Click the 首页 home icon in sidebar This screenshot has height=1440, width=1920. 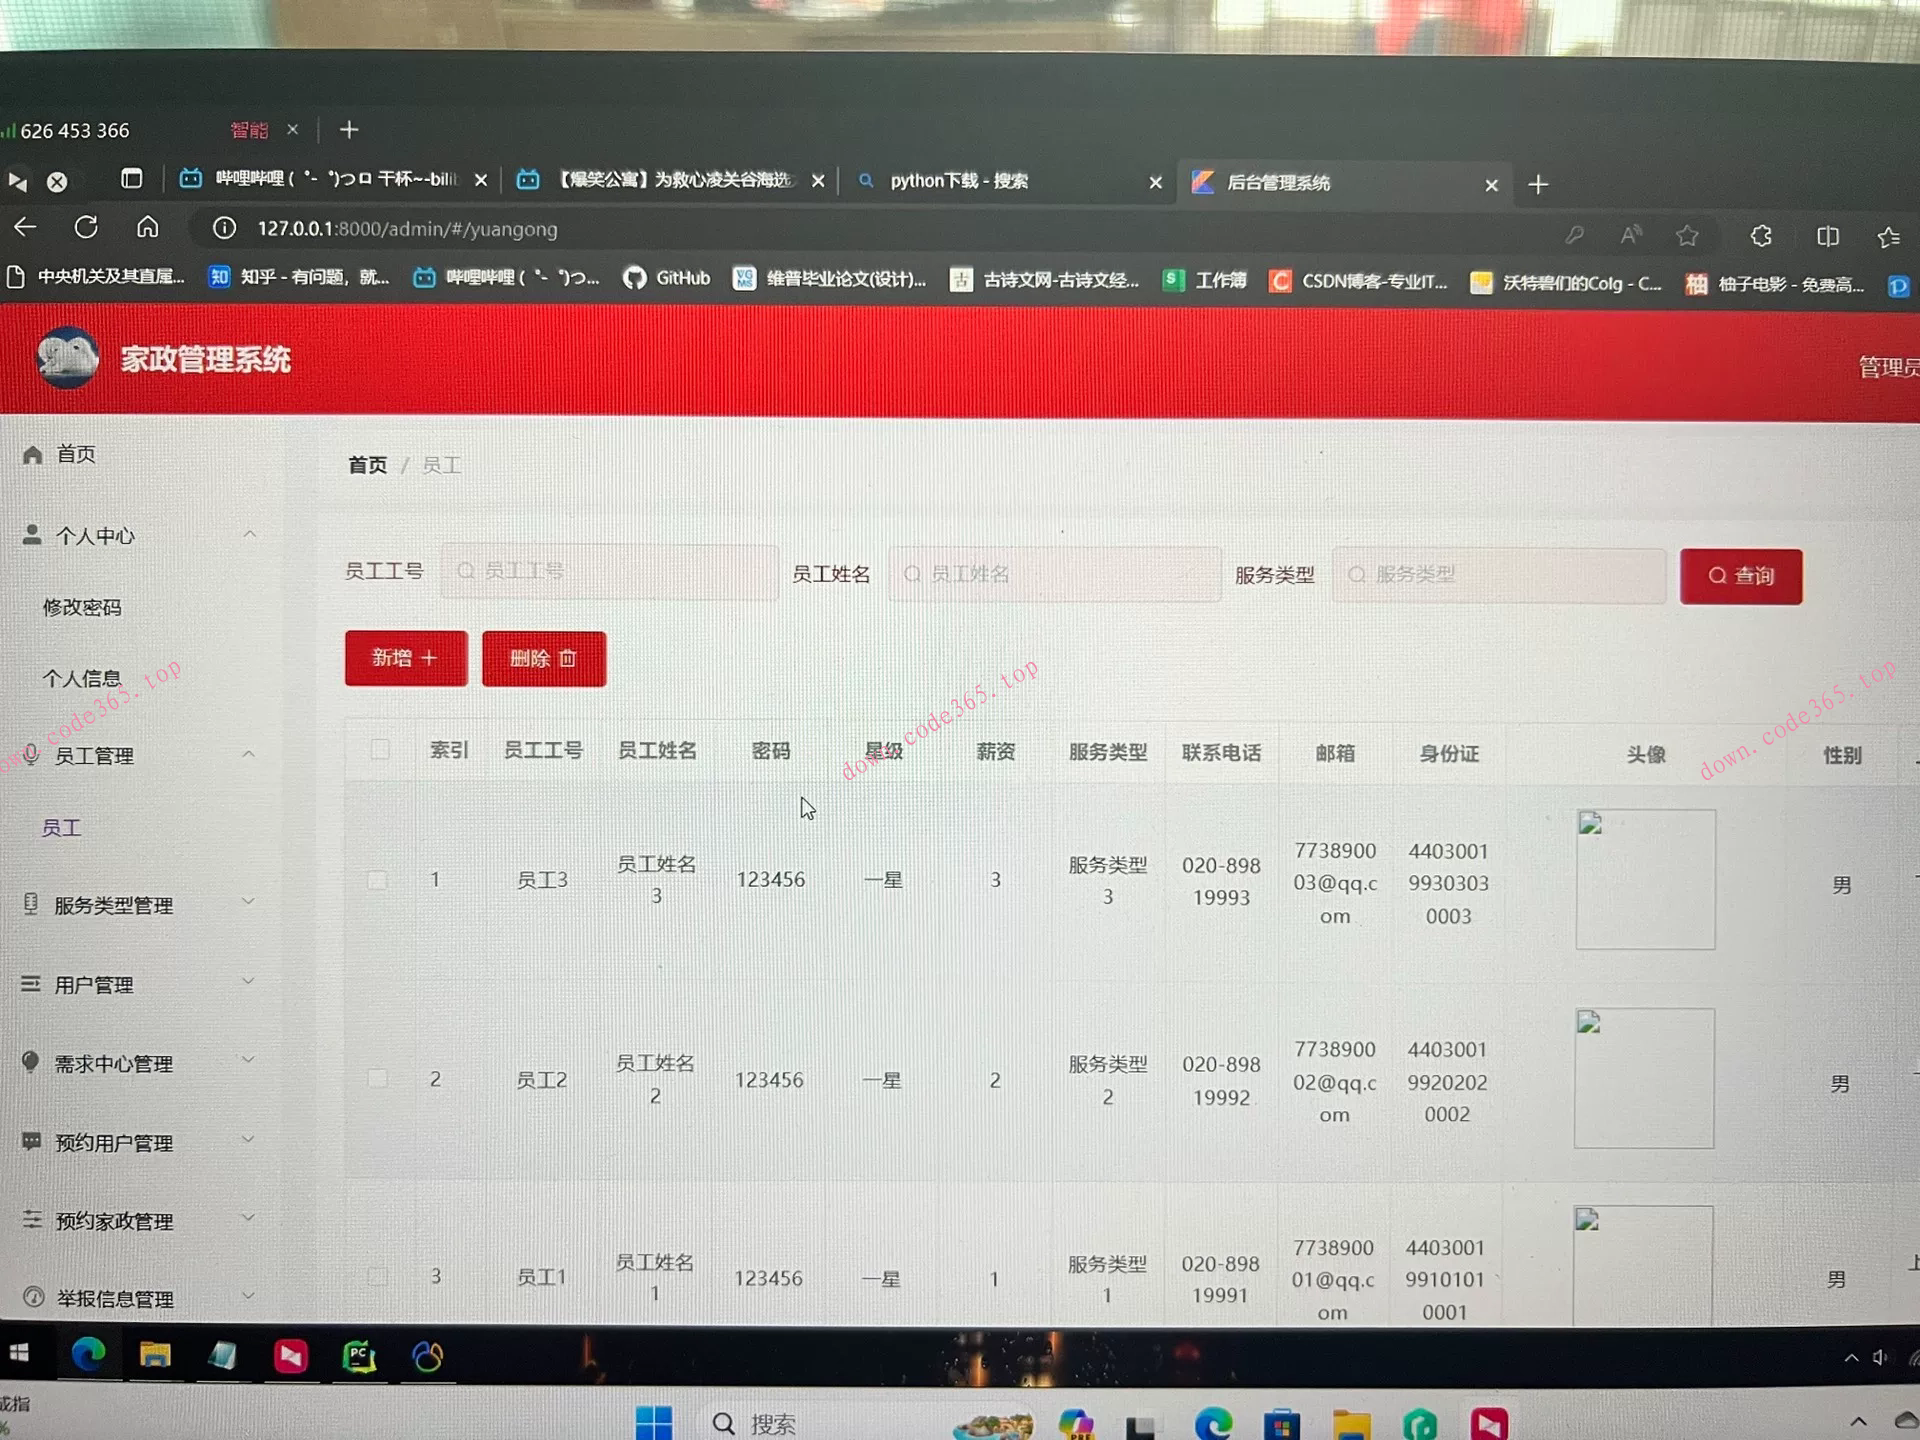coord(31,454)
